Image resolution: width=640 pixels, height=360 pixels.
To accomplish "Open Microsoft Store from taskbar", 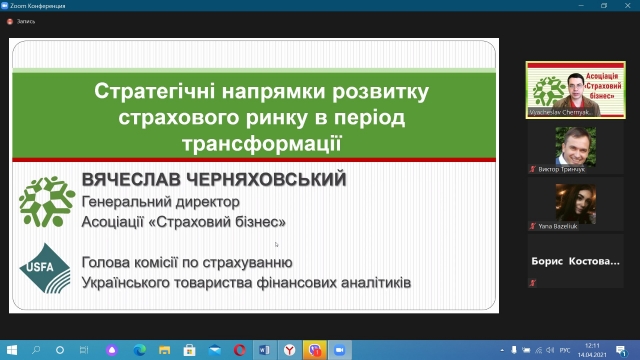I will pos(189,350).
